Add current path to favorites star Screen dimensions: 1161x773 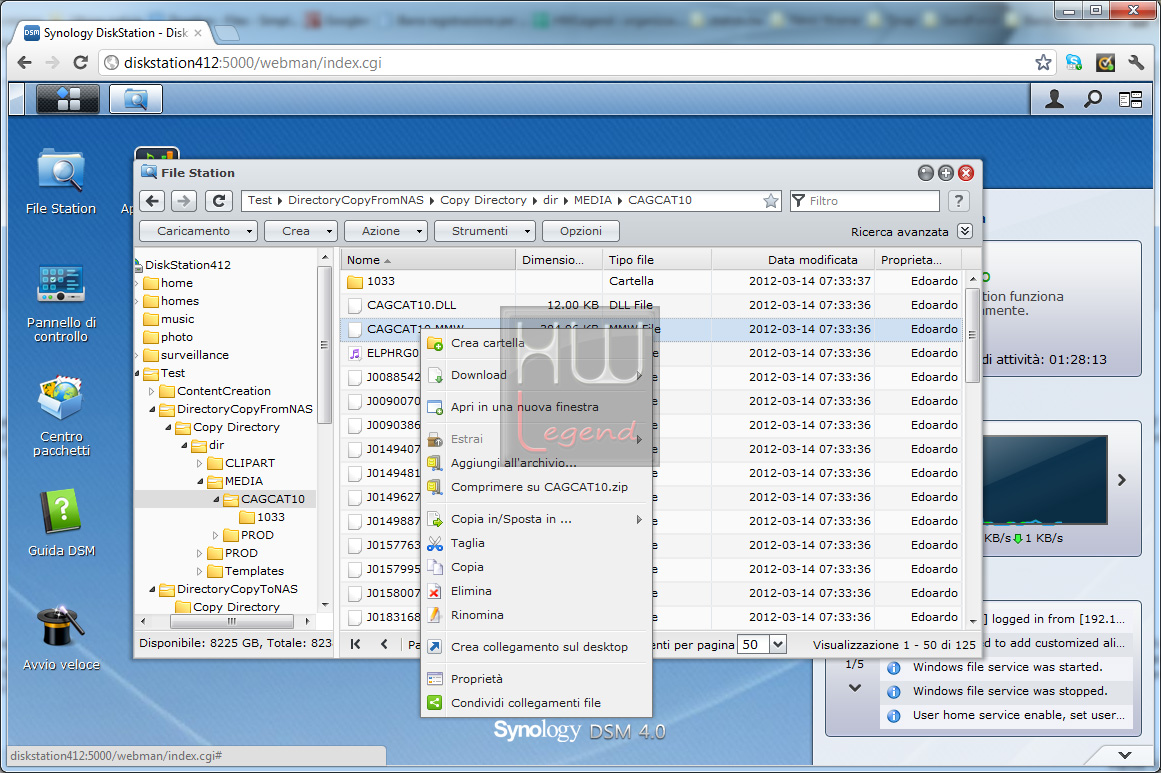tap(771, 201)
